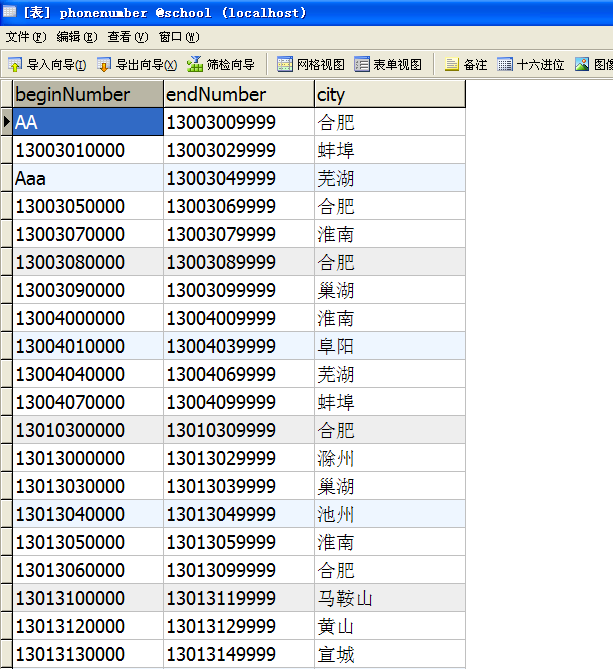This screenshot has width=613, height=669.
Task: Select the city column header
Action: click(388, 94)
